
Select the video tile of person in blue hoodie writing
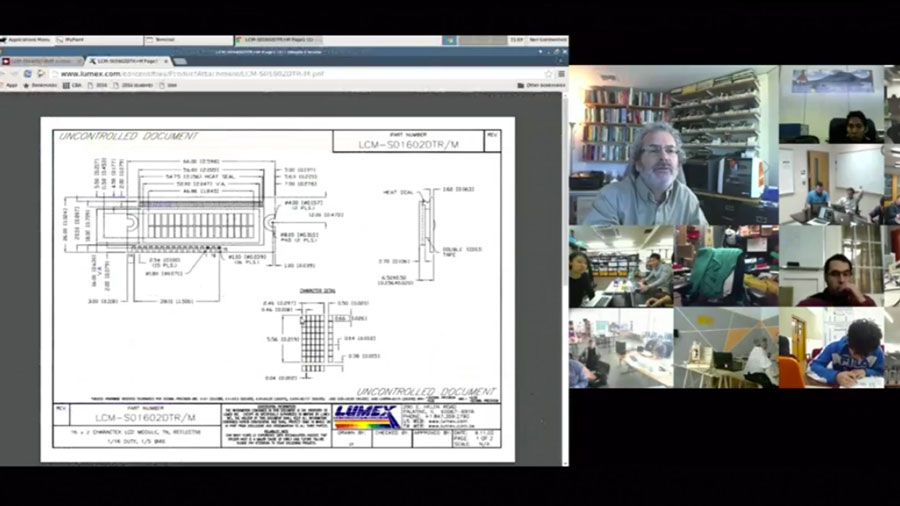[x=832, y=348]
